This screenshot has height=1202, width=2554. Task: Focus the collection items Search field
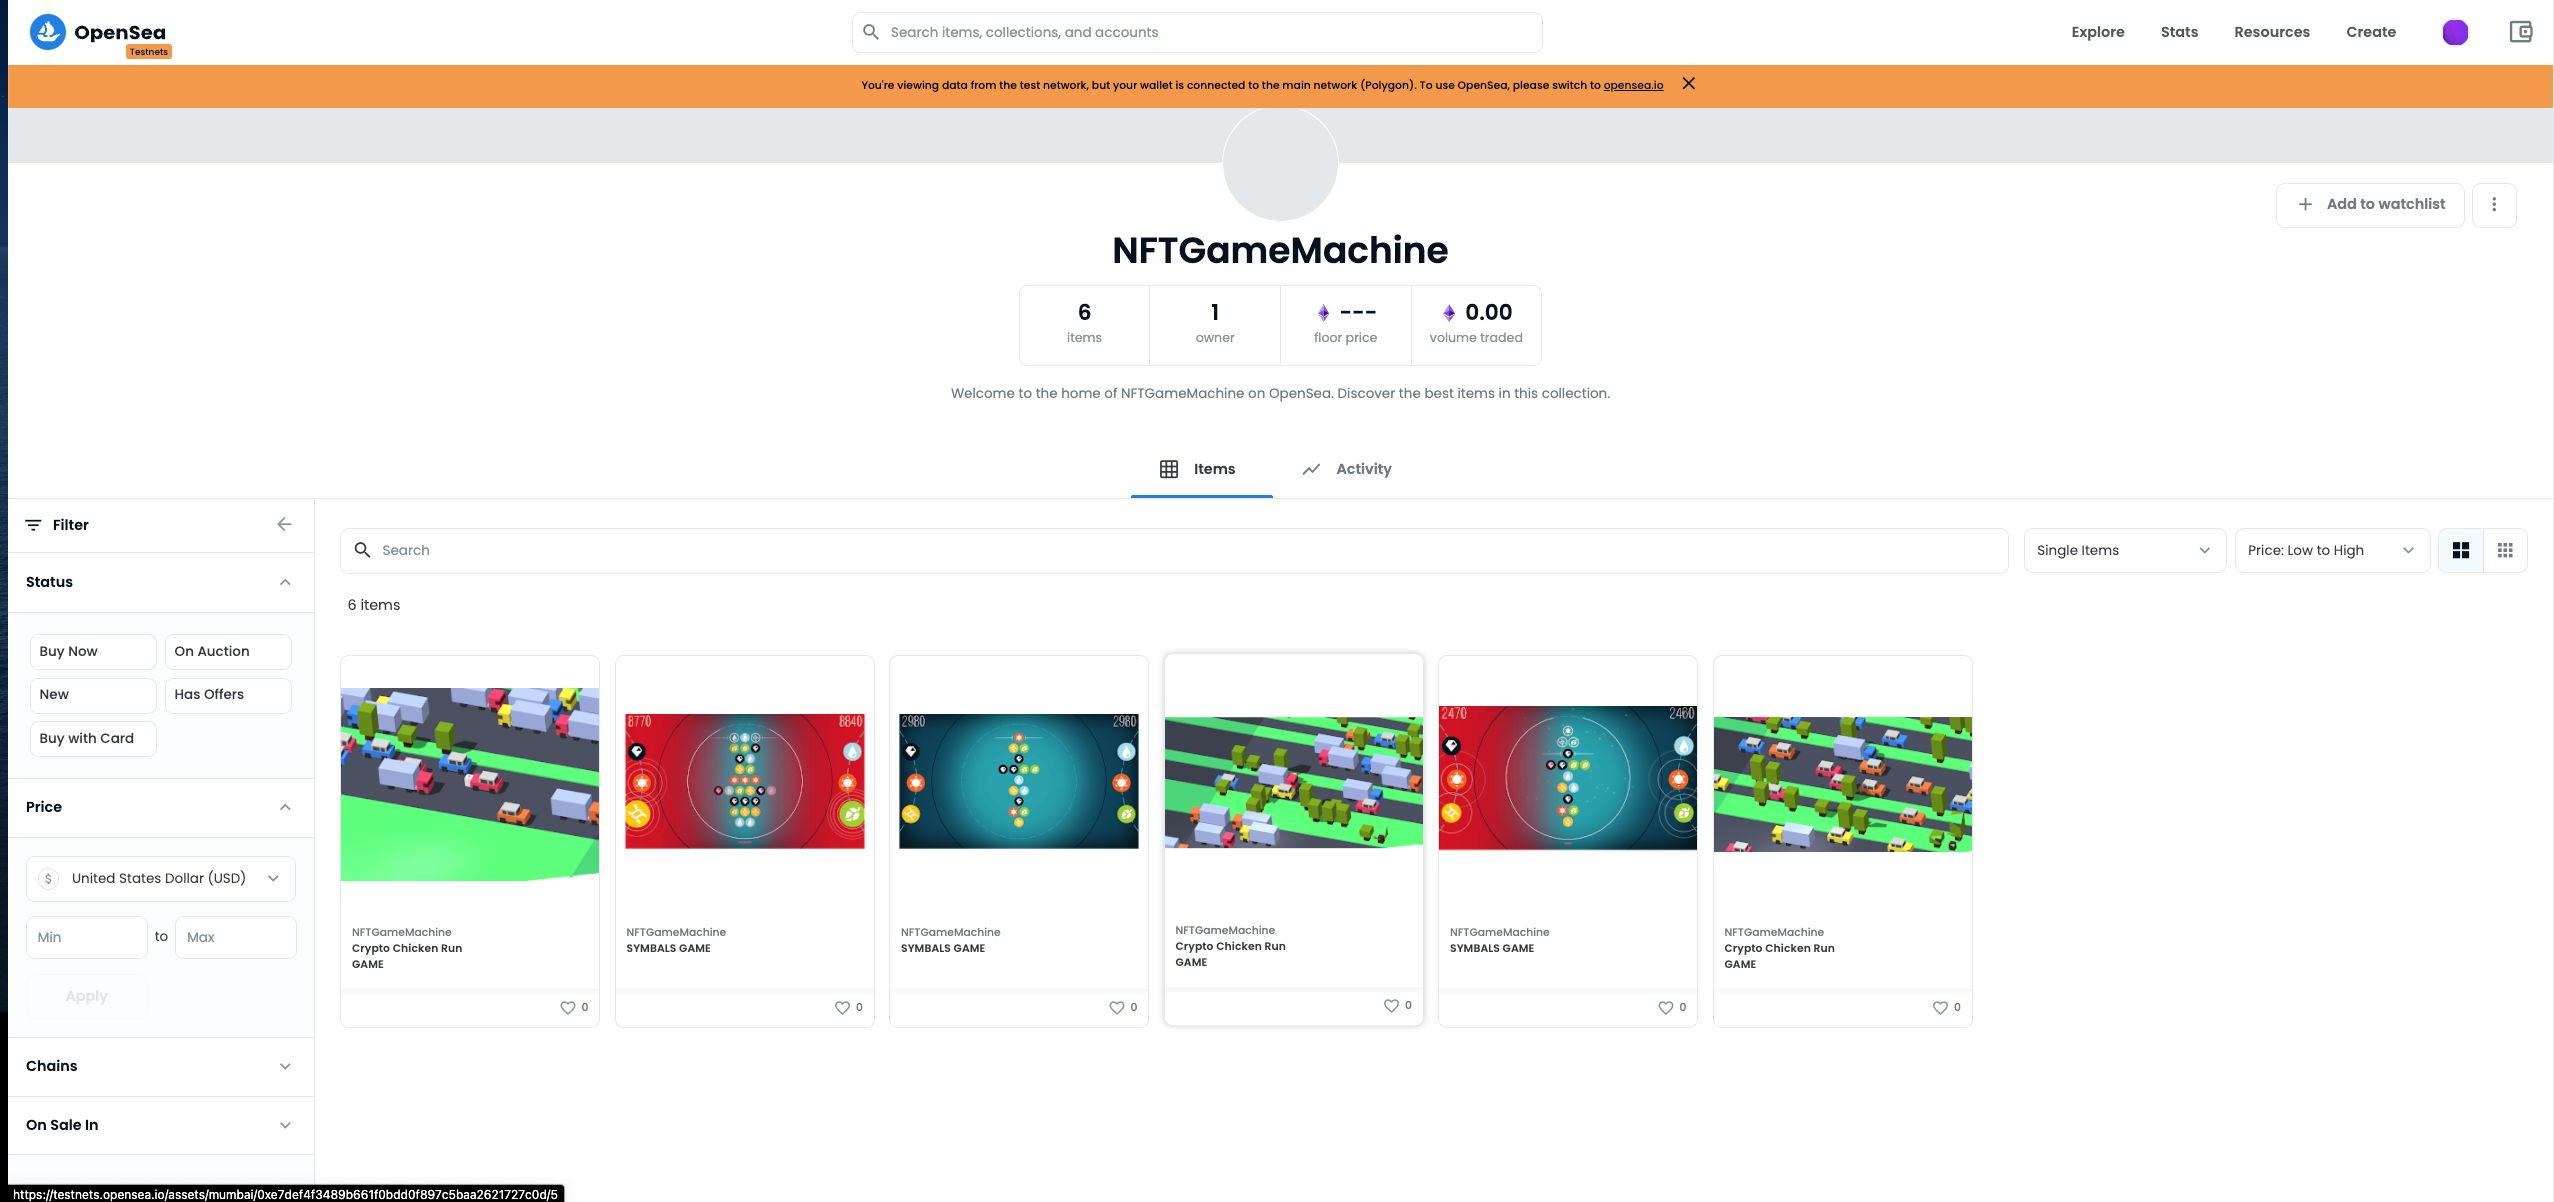tap(1174, 550)
